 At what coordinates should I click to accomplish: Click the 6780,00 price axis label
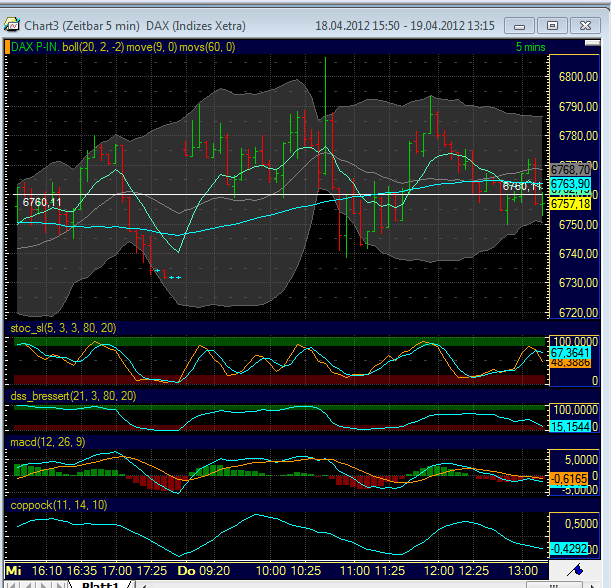(578, 136)
